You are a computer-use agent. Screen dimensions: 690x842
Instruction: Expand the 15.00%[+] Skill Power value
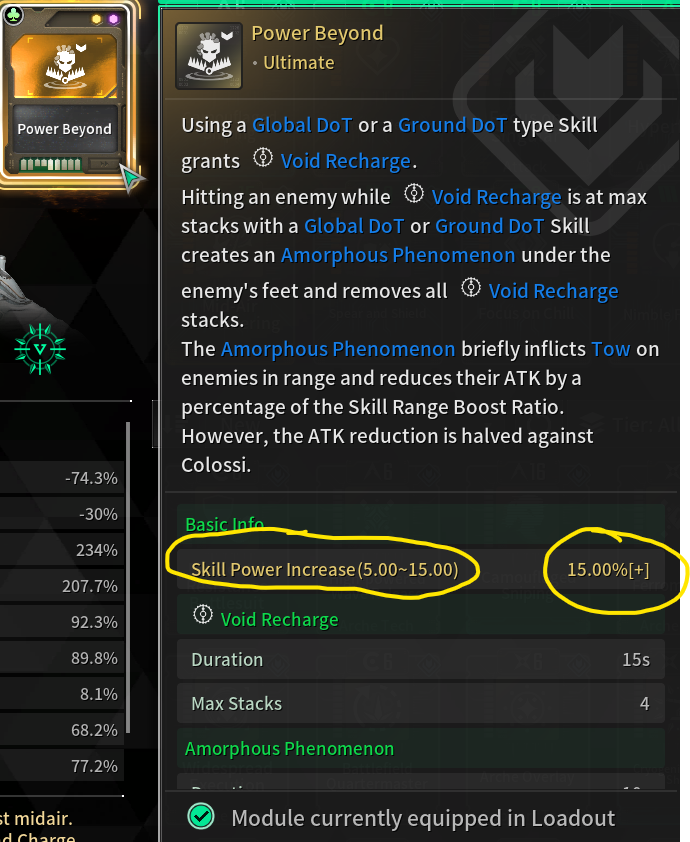[608, 570]
